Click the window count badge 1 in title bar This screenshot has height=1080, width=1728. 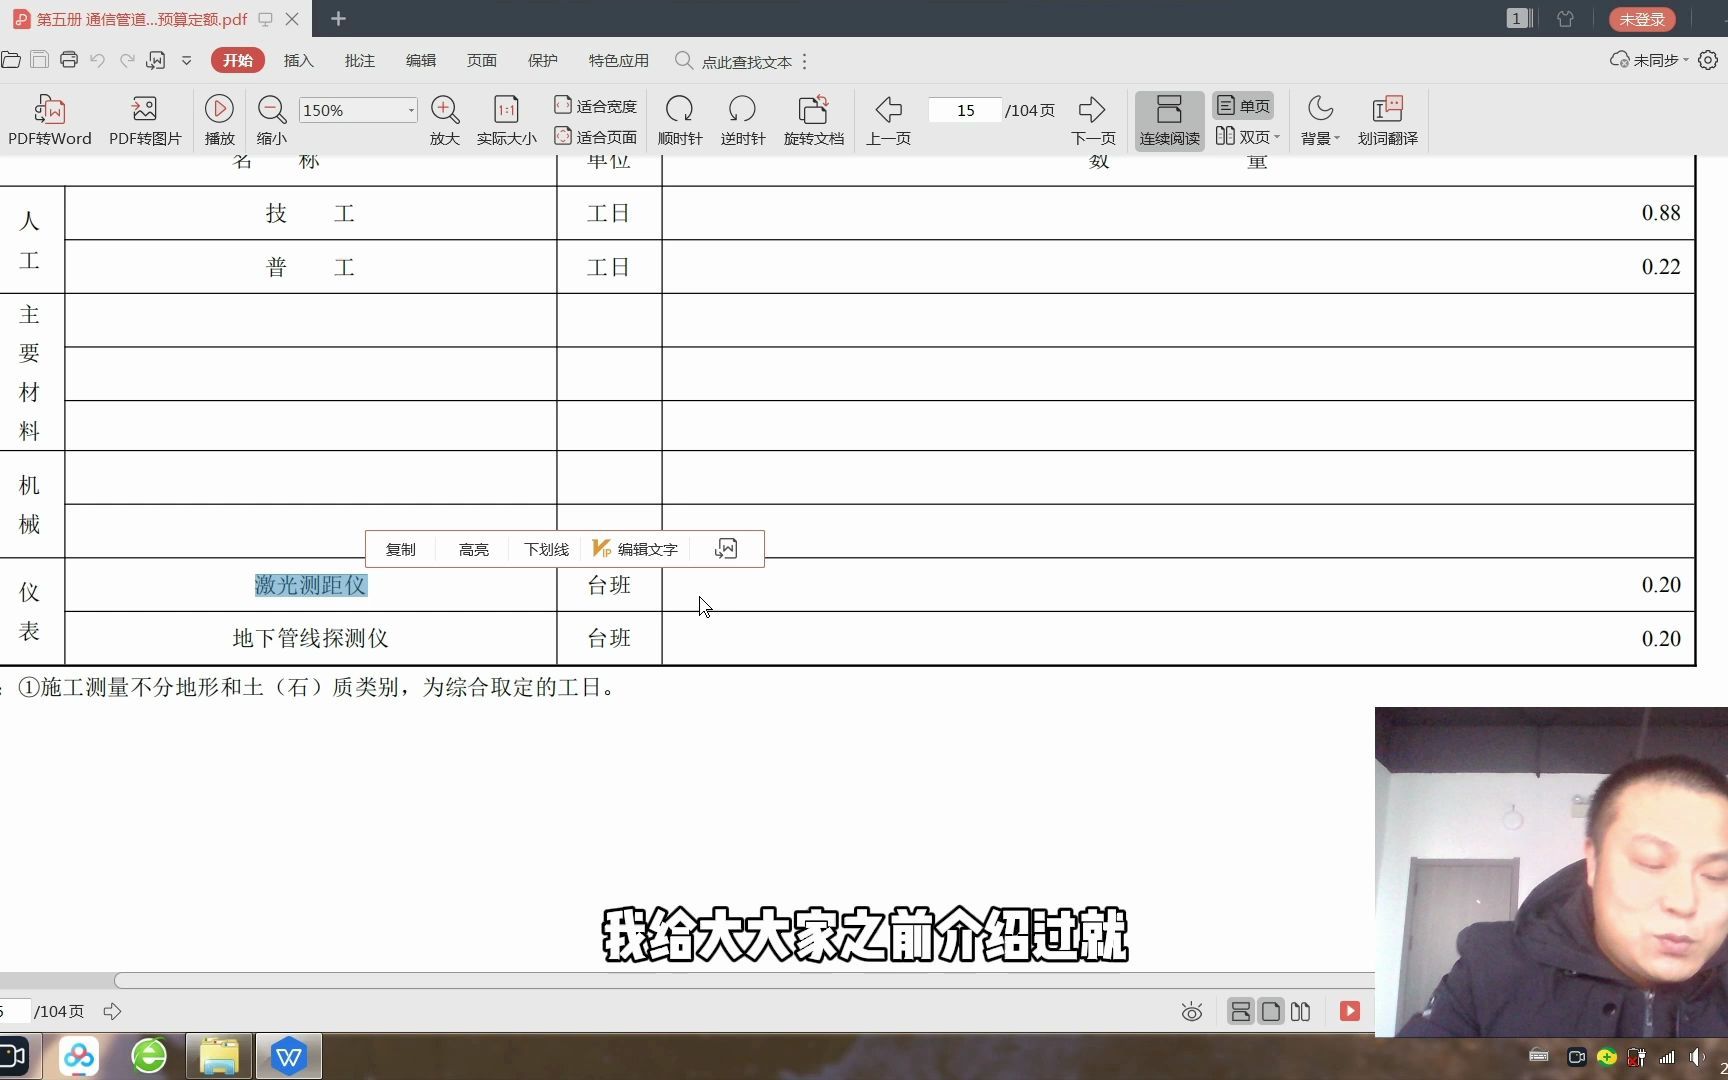pos(1517,19)
